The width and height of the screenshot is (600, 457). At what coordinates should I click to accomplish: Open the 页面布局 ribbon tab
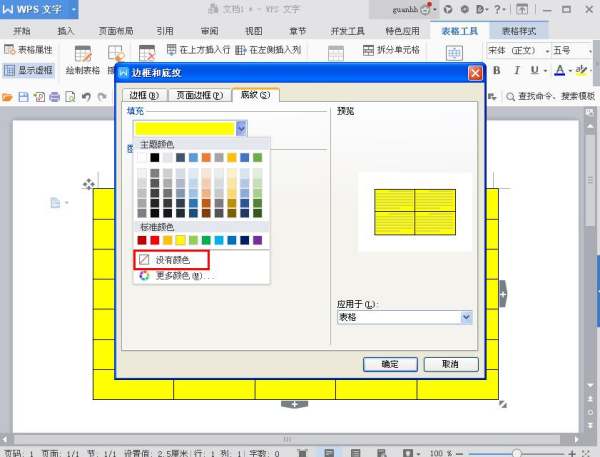click(115, 31)
